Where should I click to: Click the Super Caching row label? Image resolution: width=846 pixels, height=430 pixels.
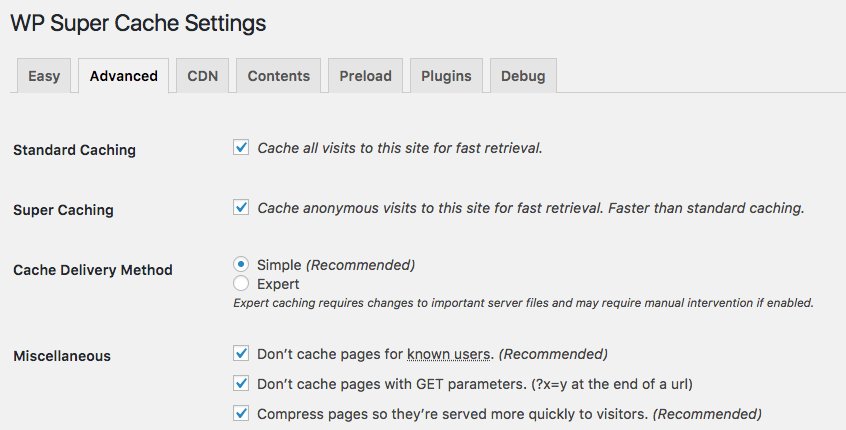(x=63, y=210)
